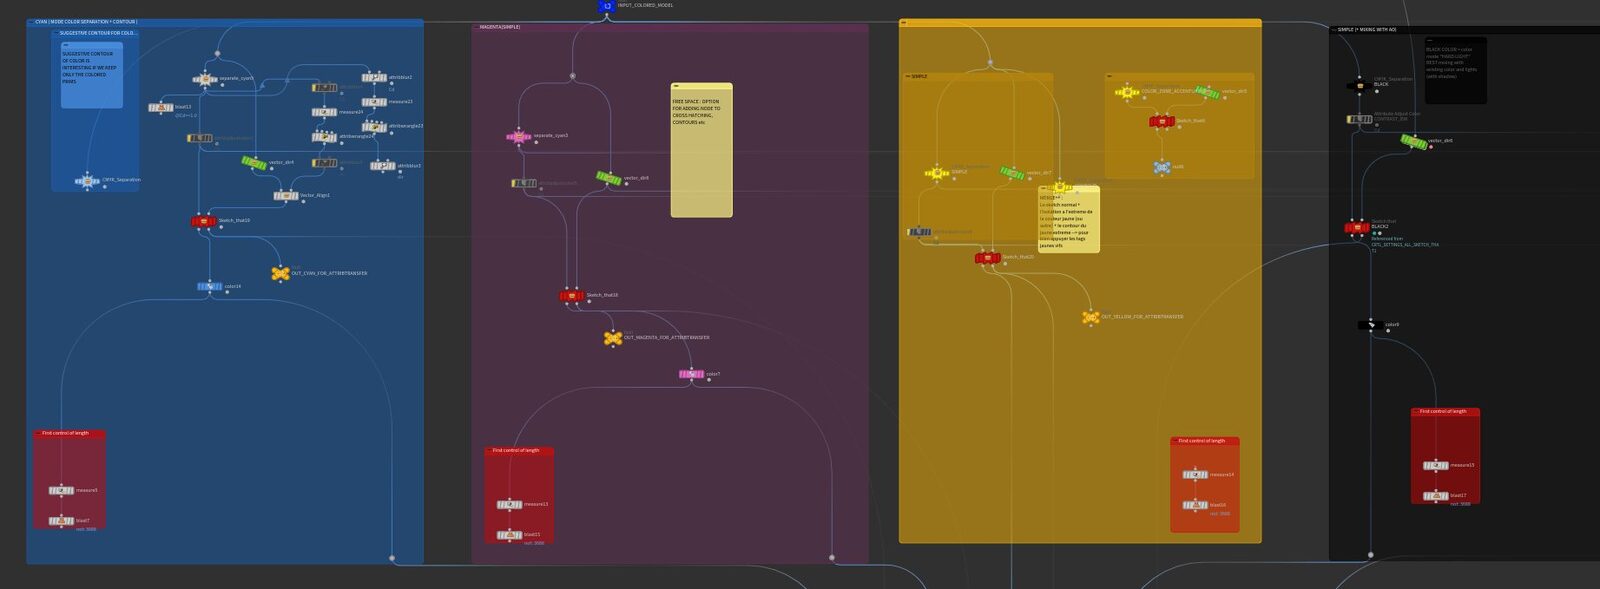1600x589 pixels.
Task: Select the Vector_Align1 node
Action: pos(286,195)
